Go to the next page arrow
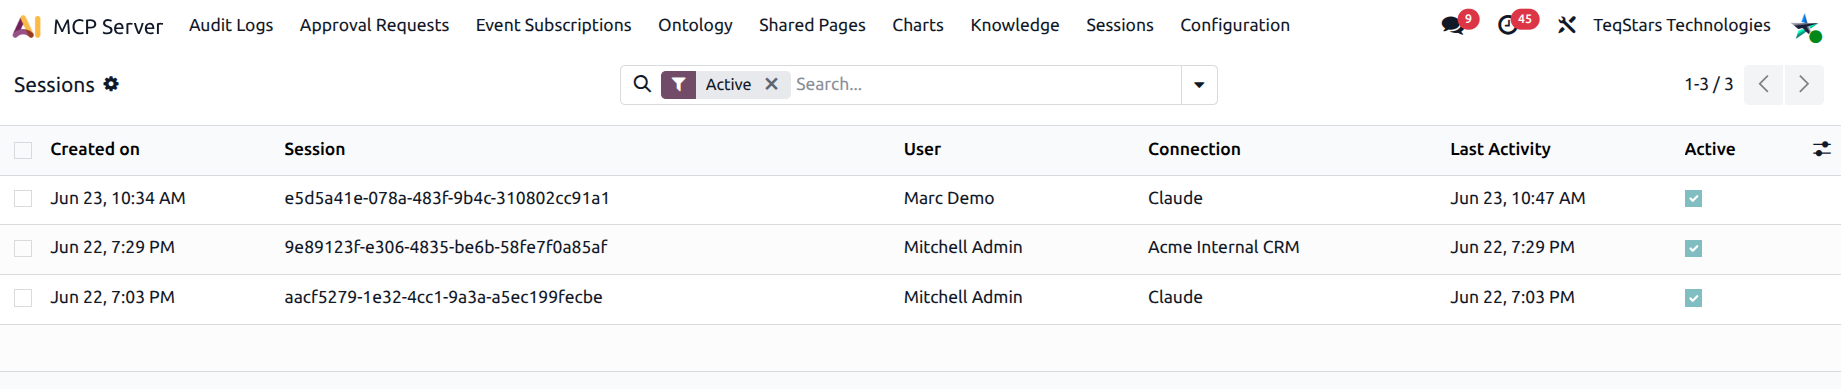The width and height of the screenshot is (1841, 389). point(1804,84)
